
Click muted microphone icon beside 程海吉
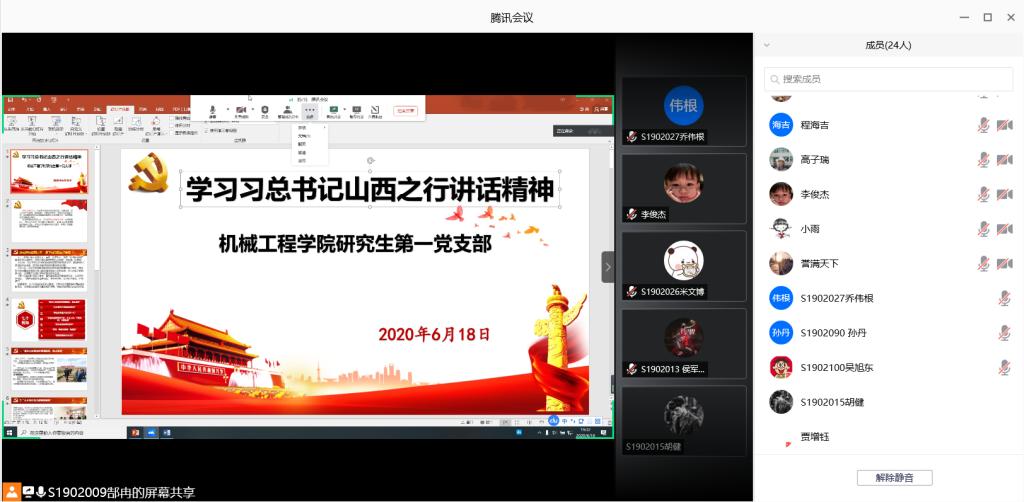click(983, 125)
